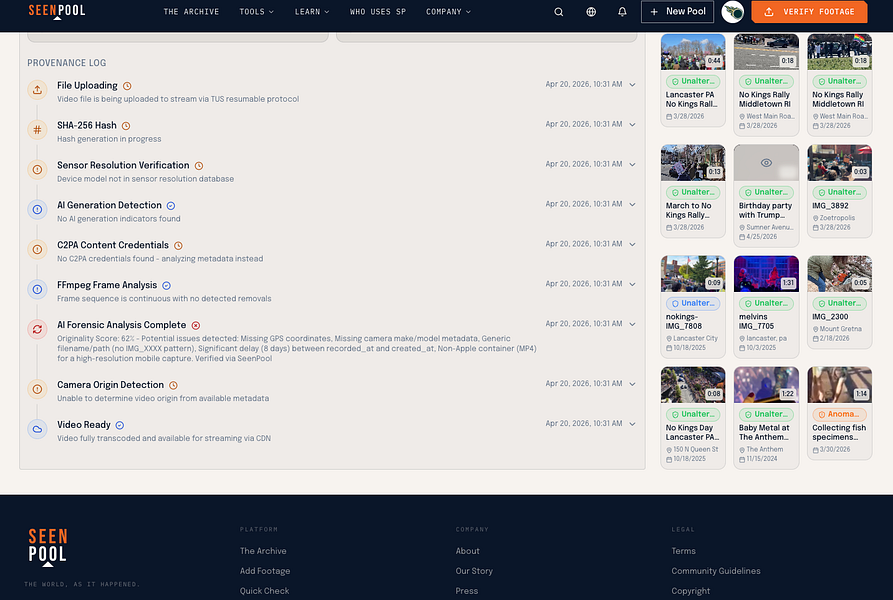This screenshot has height=600, width=893.
Task: Click the SeenPool footer logo
Action: 48,547
